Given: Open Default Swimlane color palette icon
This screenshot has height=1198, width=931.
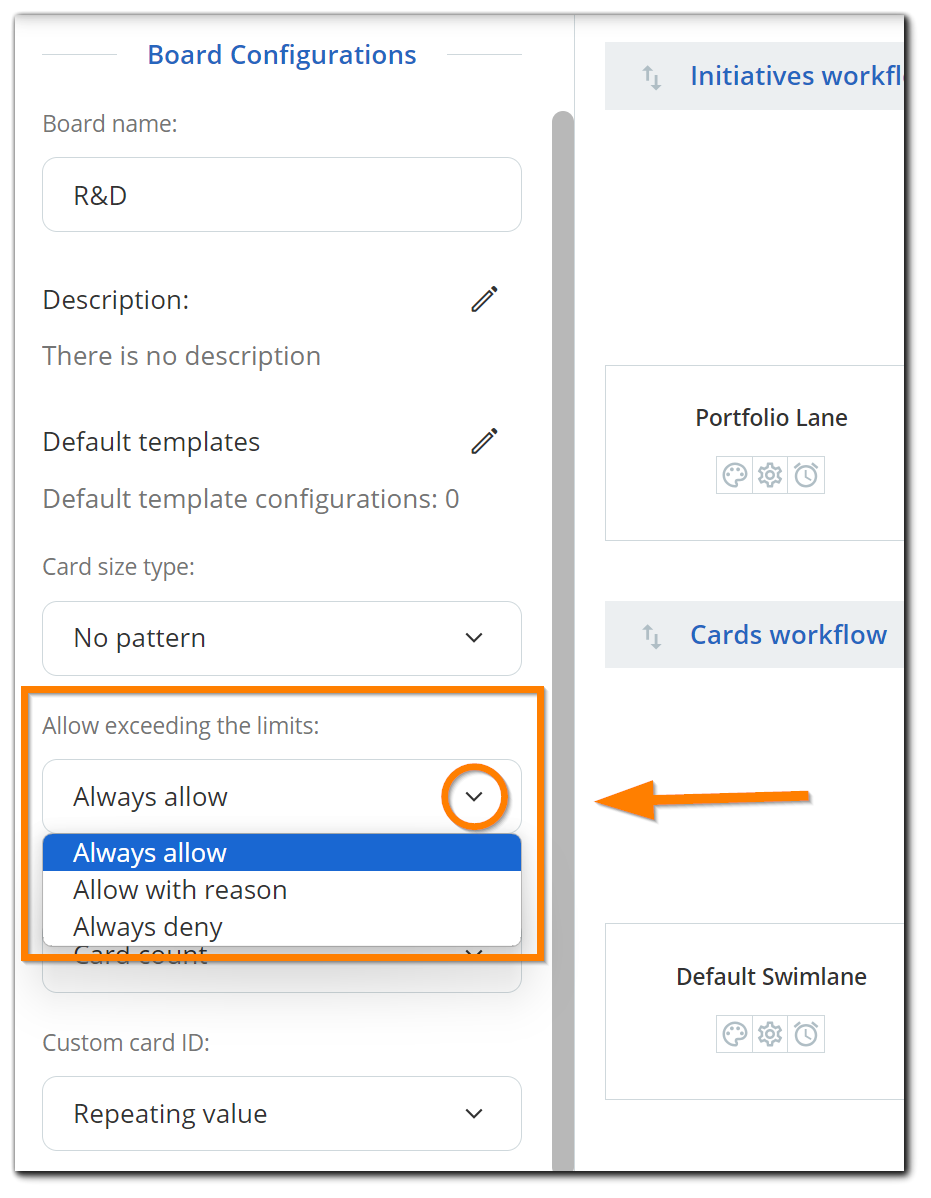Looking at the screenshot, I should coord(735,1034).
